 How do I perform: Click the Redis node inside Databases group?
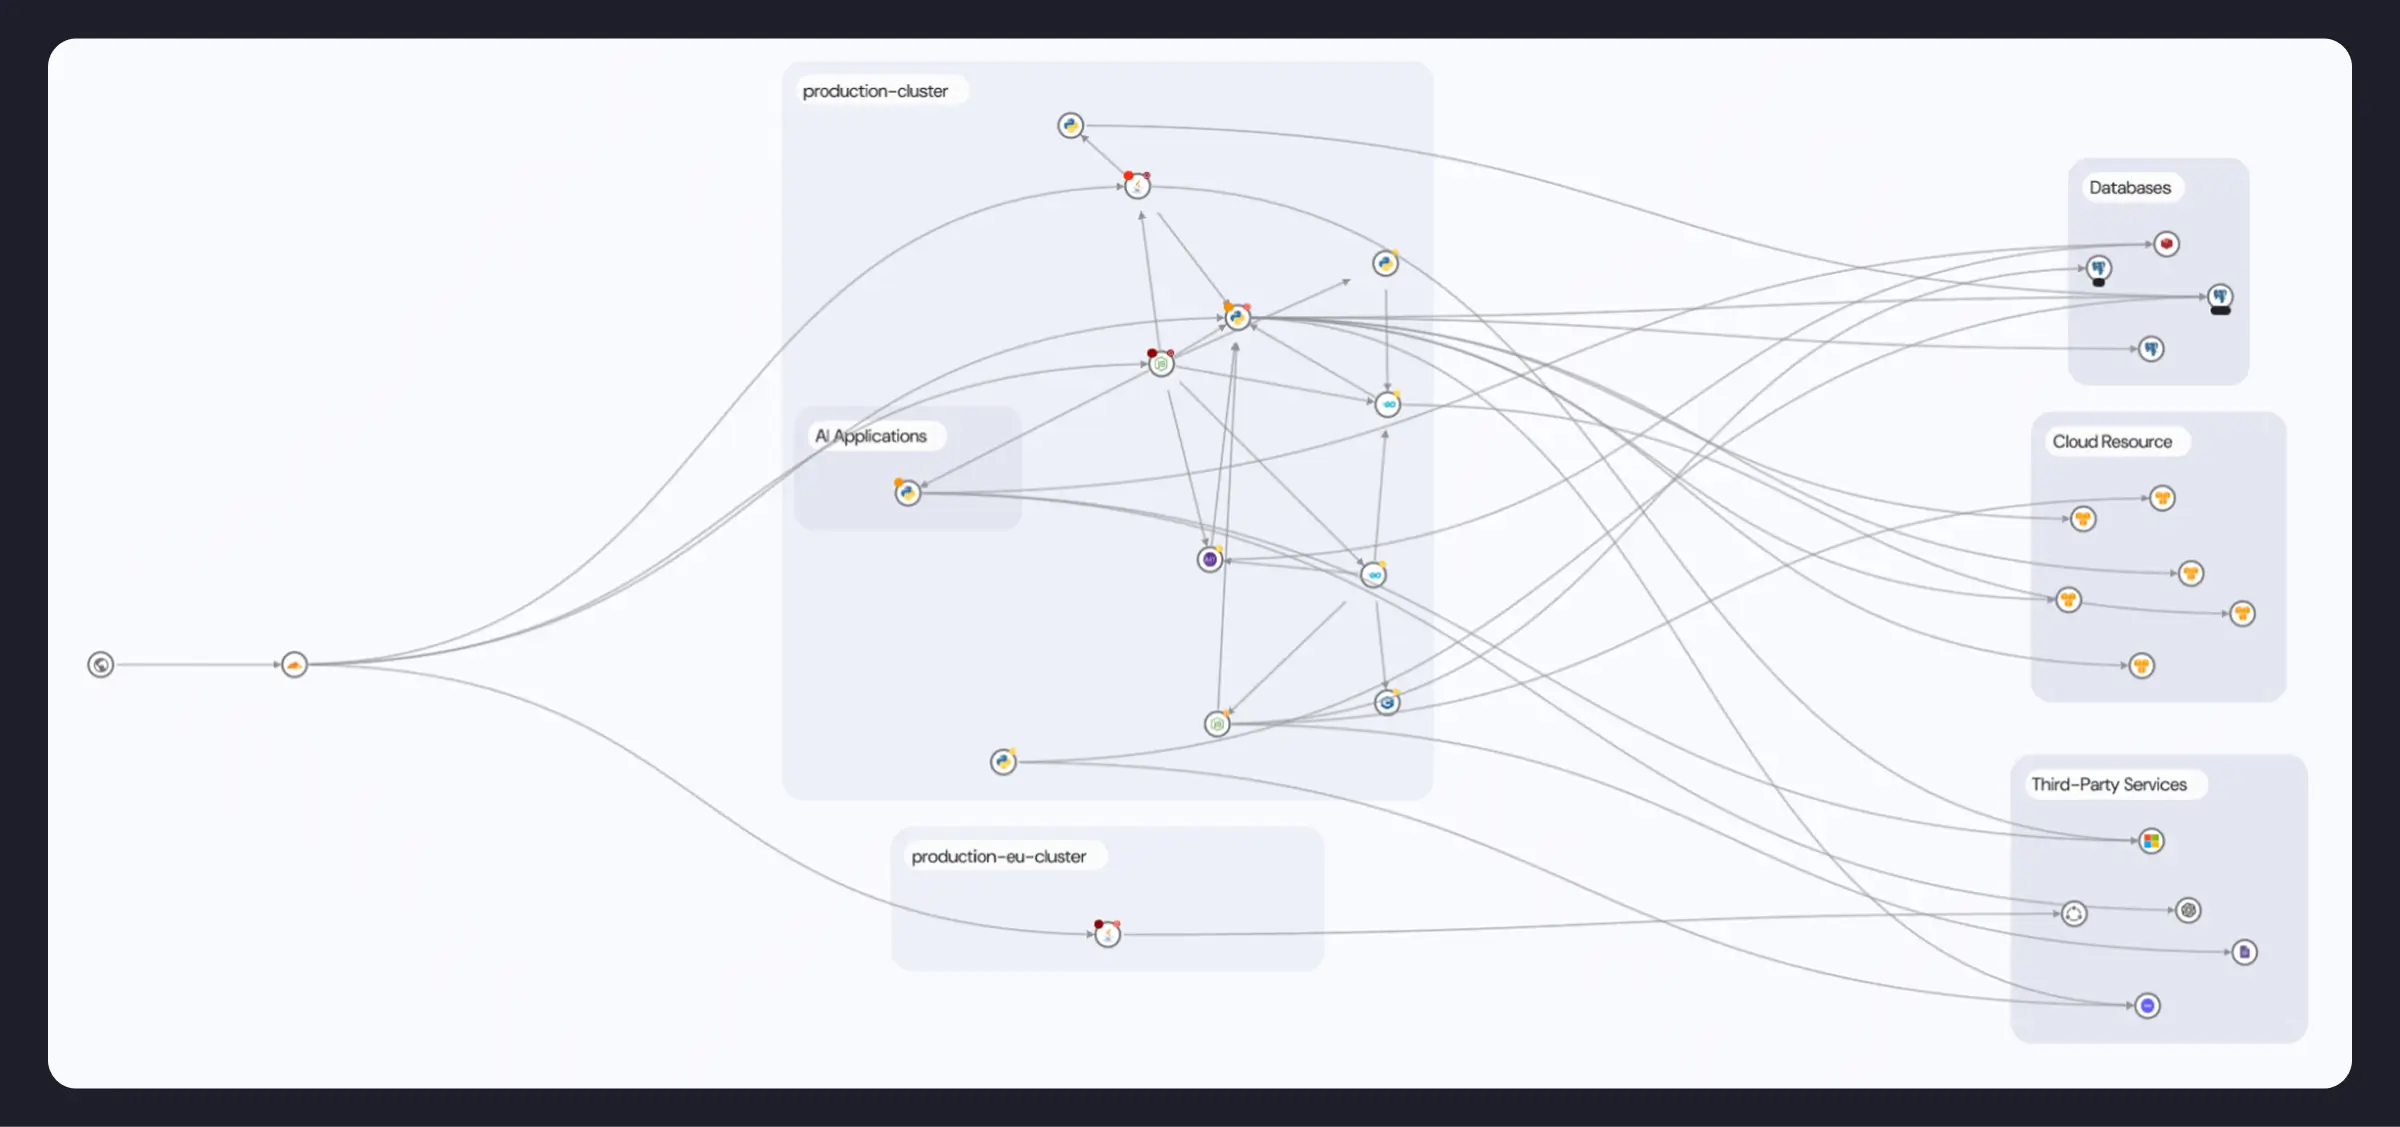point(2167,243)
